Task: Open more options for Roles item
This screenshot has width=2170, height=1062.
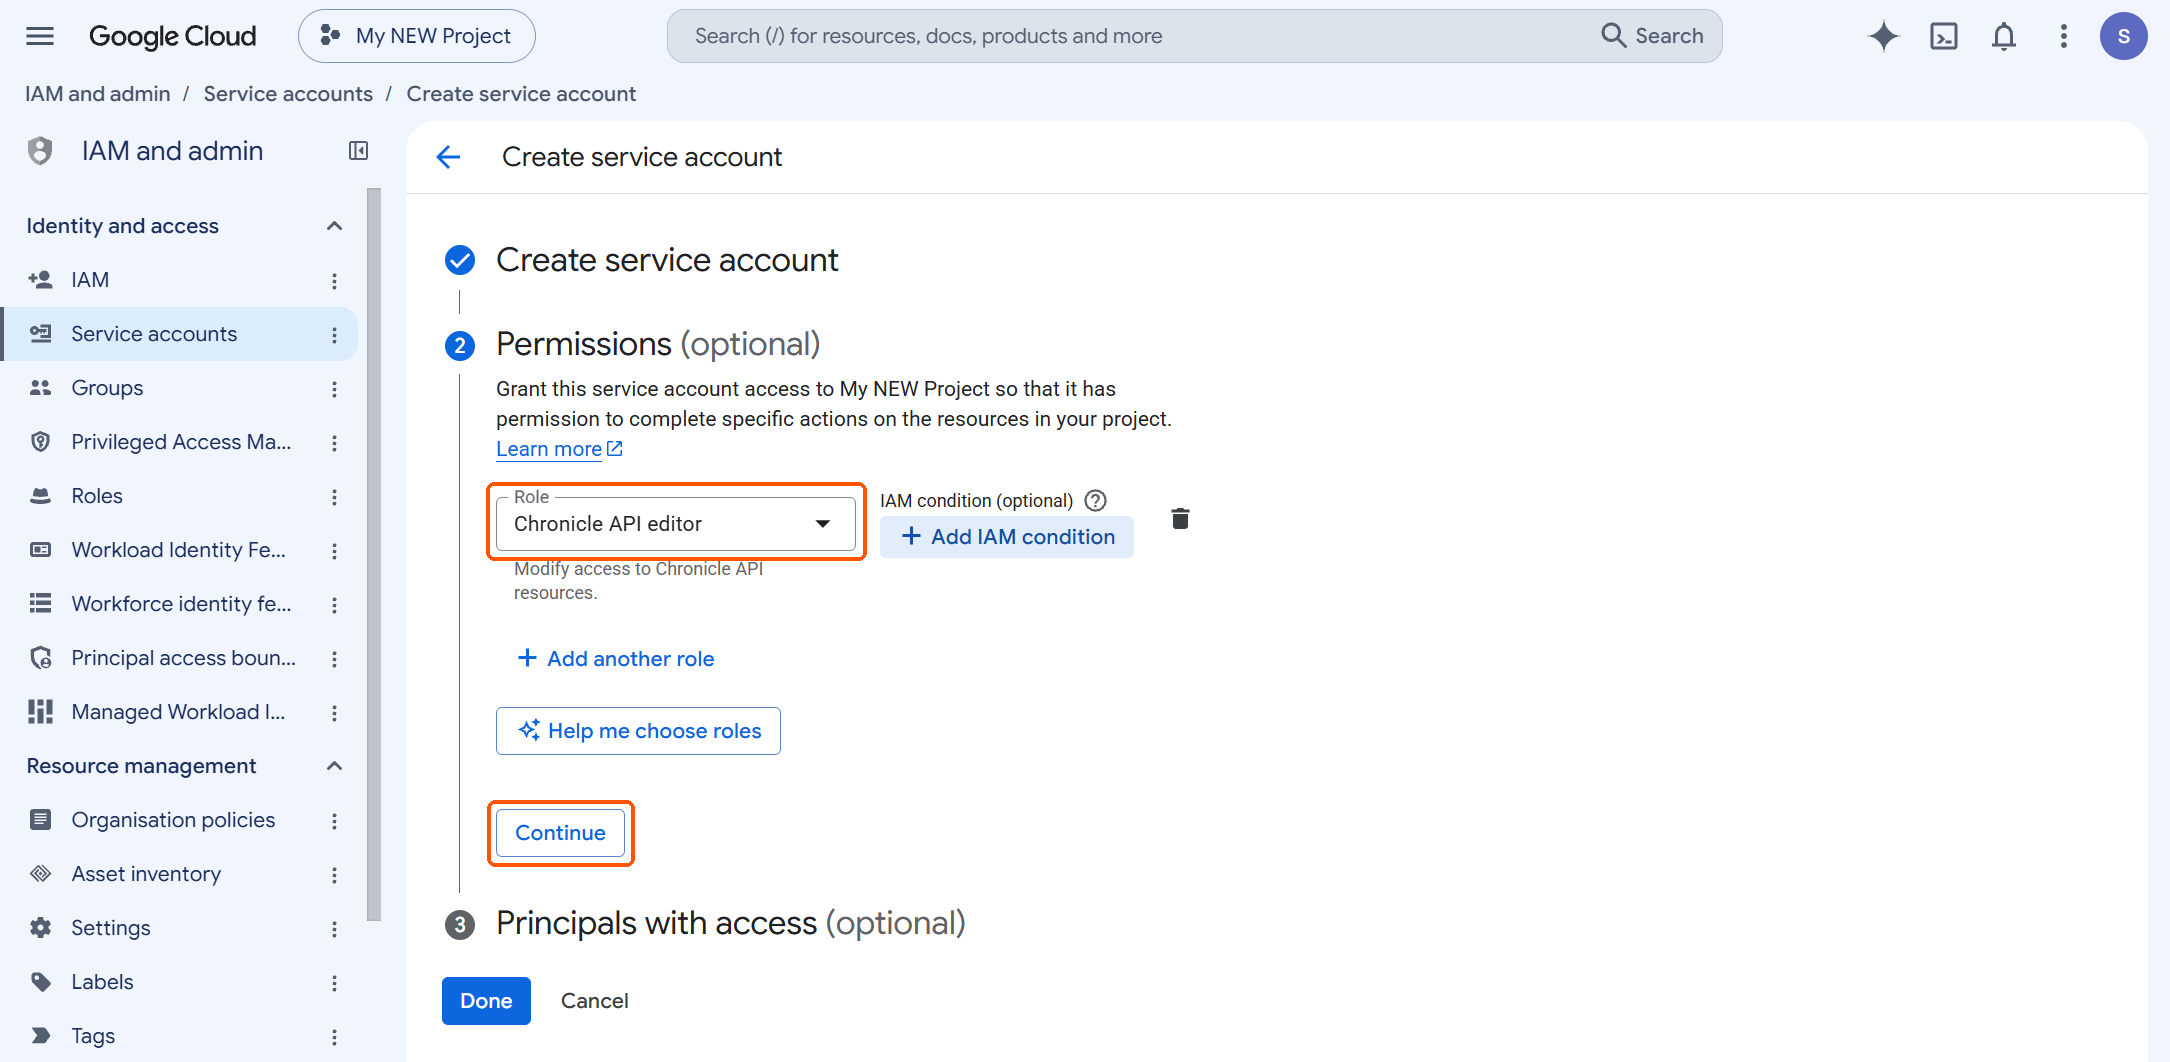Action: click(334, 497)
